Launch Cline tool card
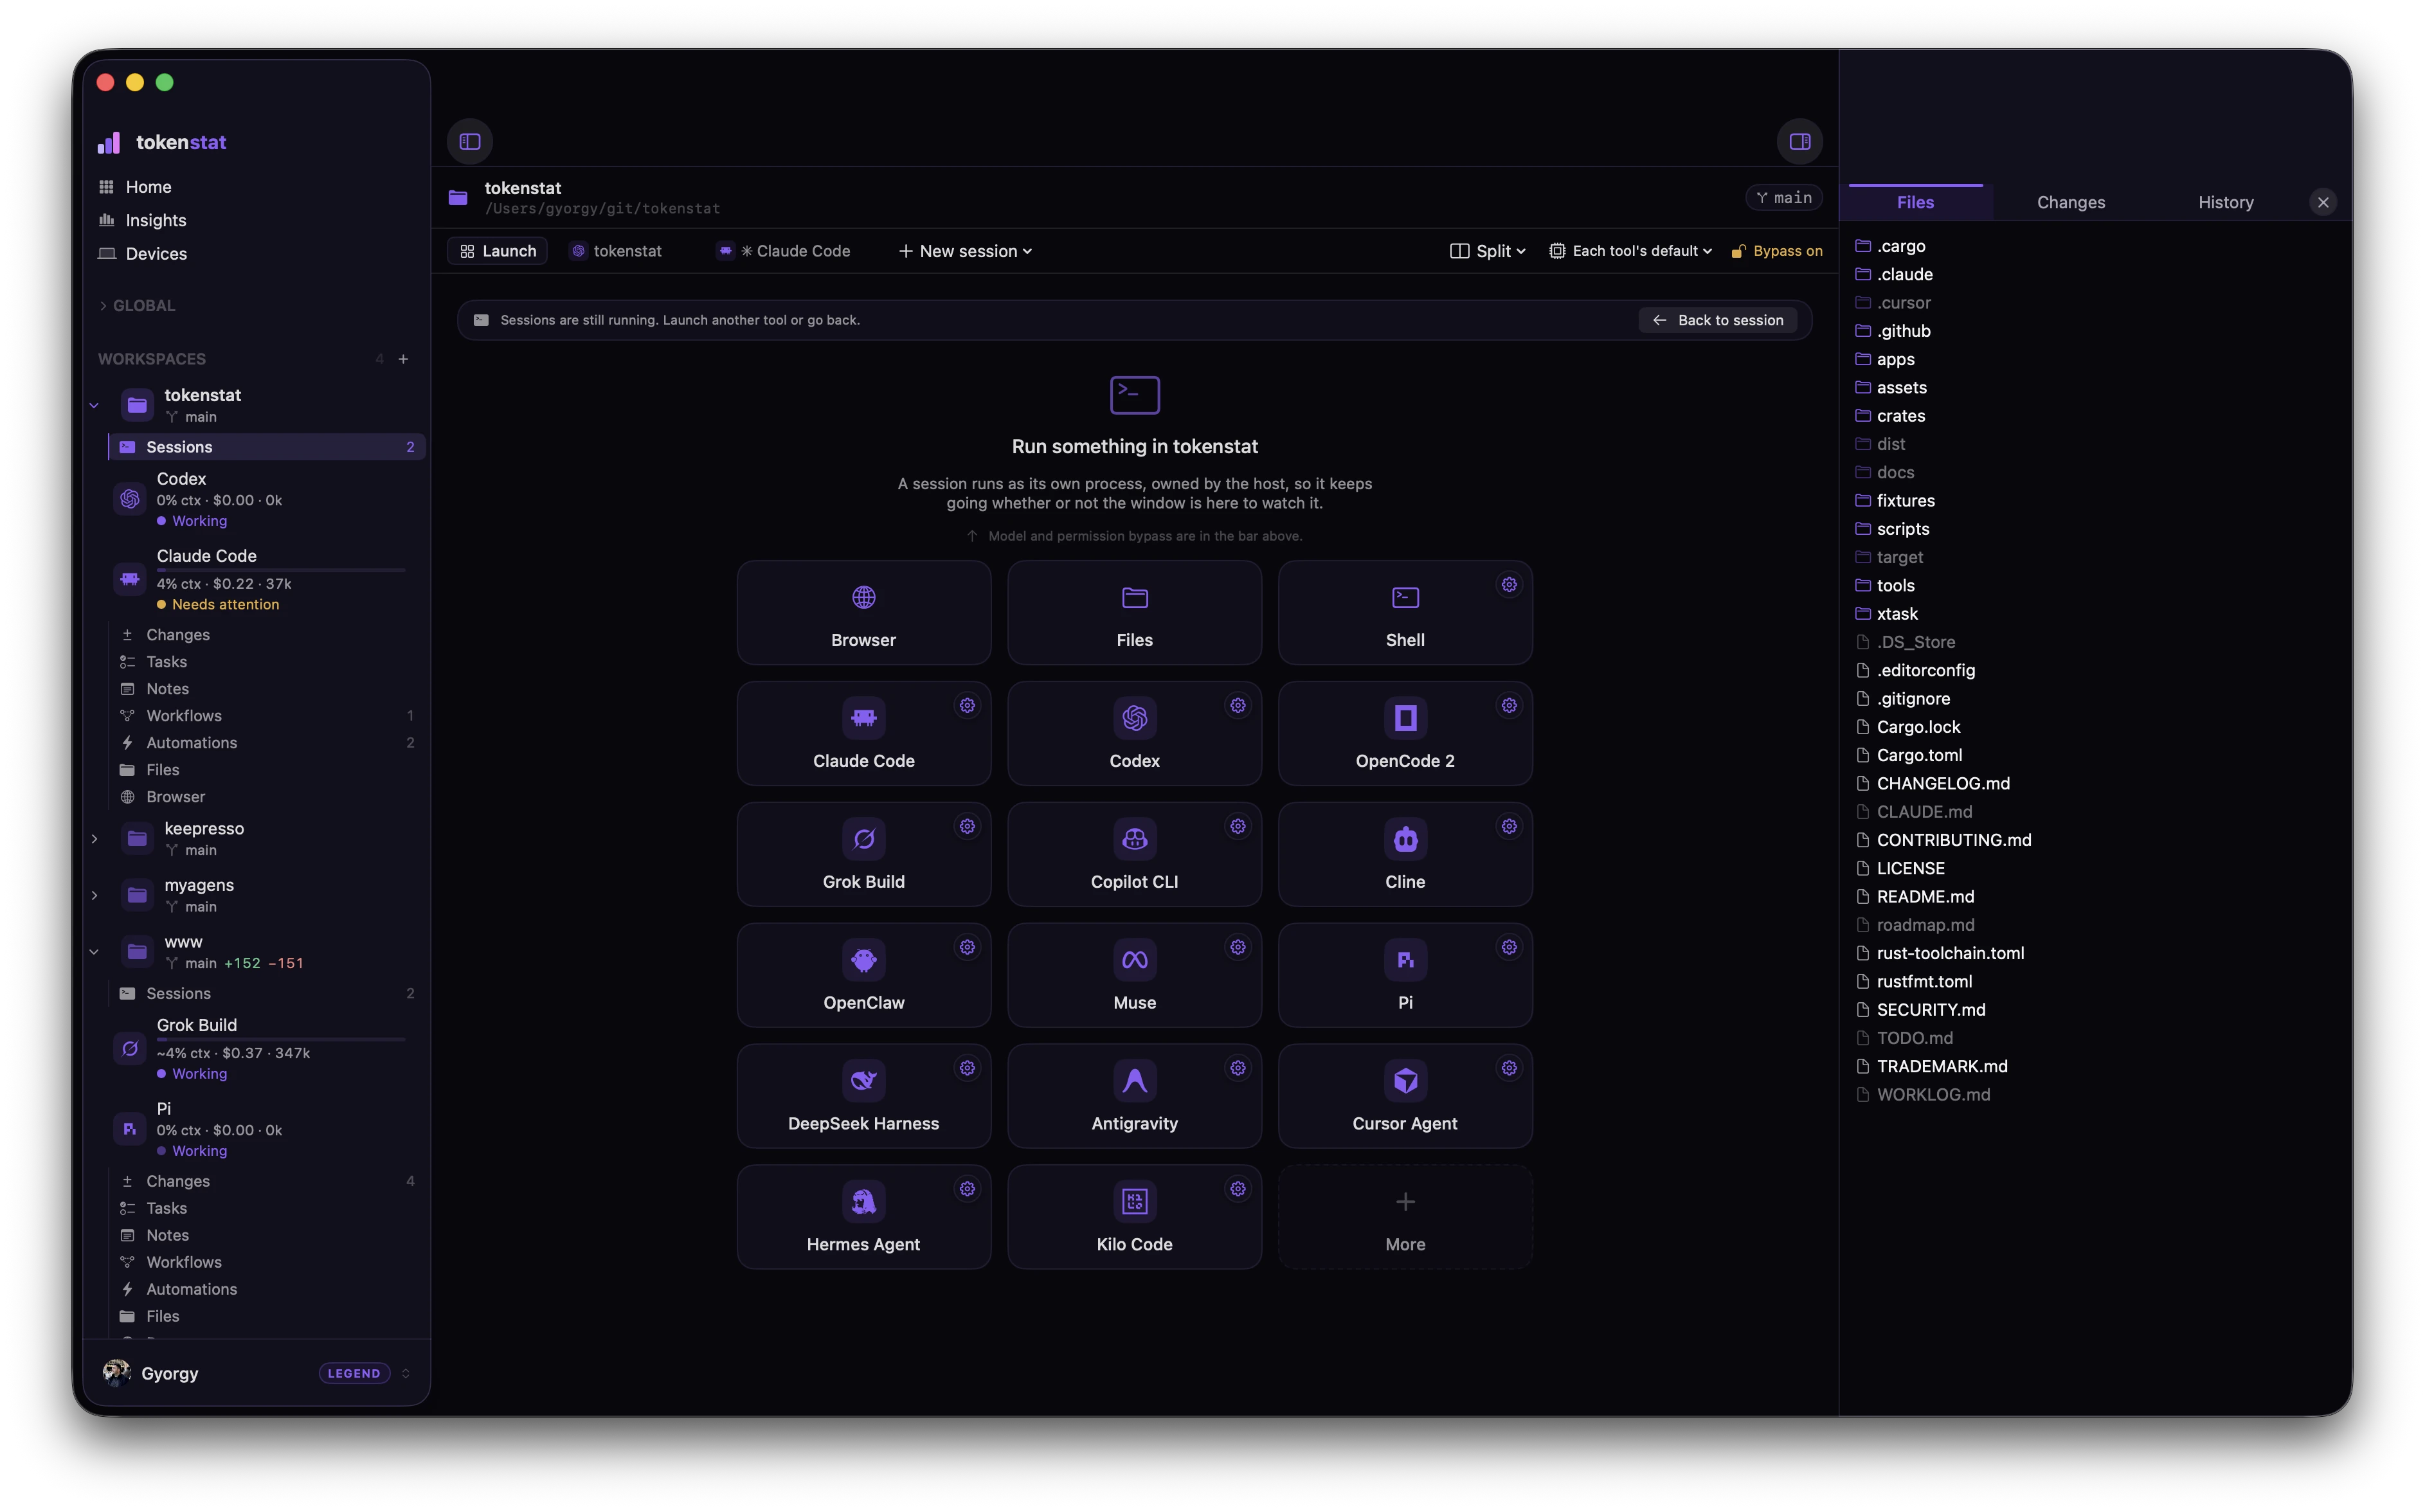Screen dimensions: 2425x1512 [x=1404, y=854]
